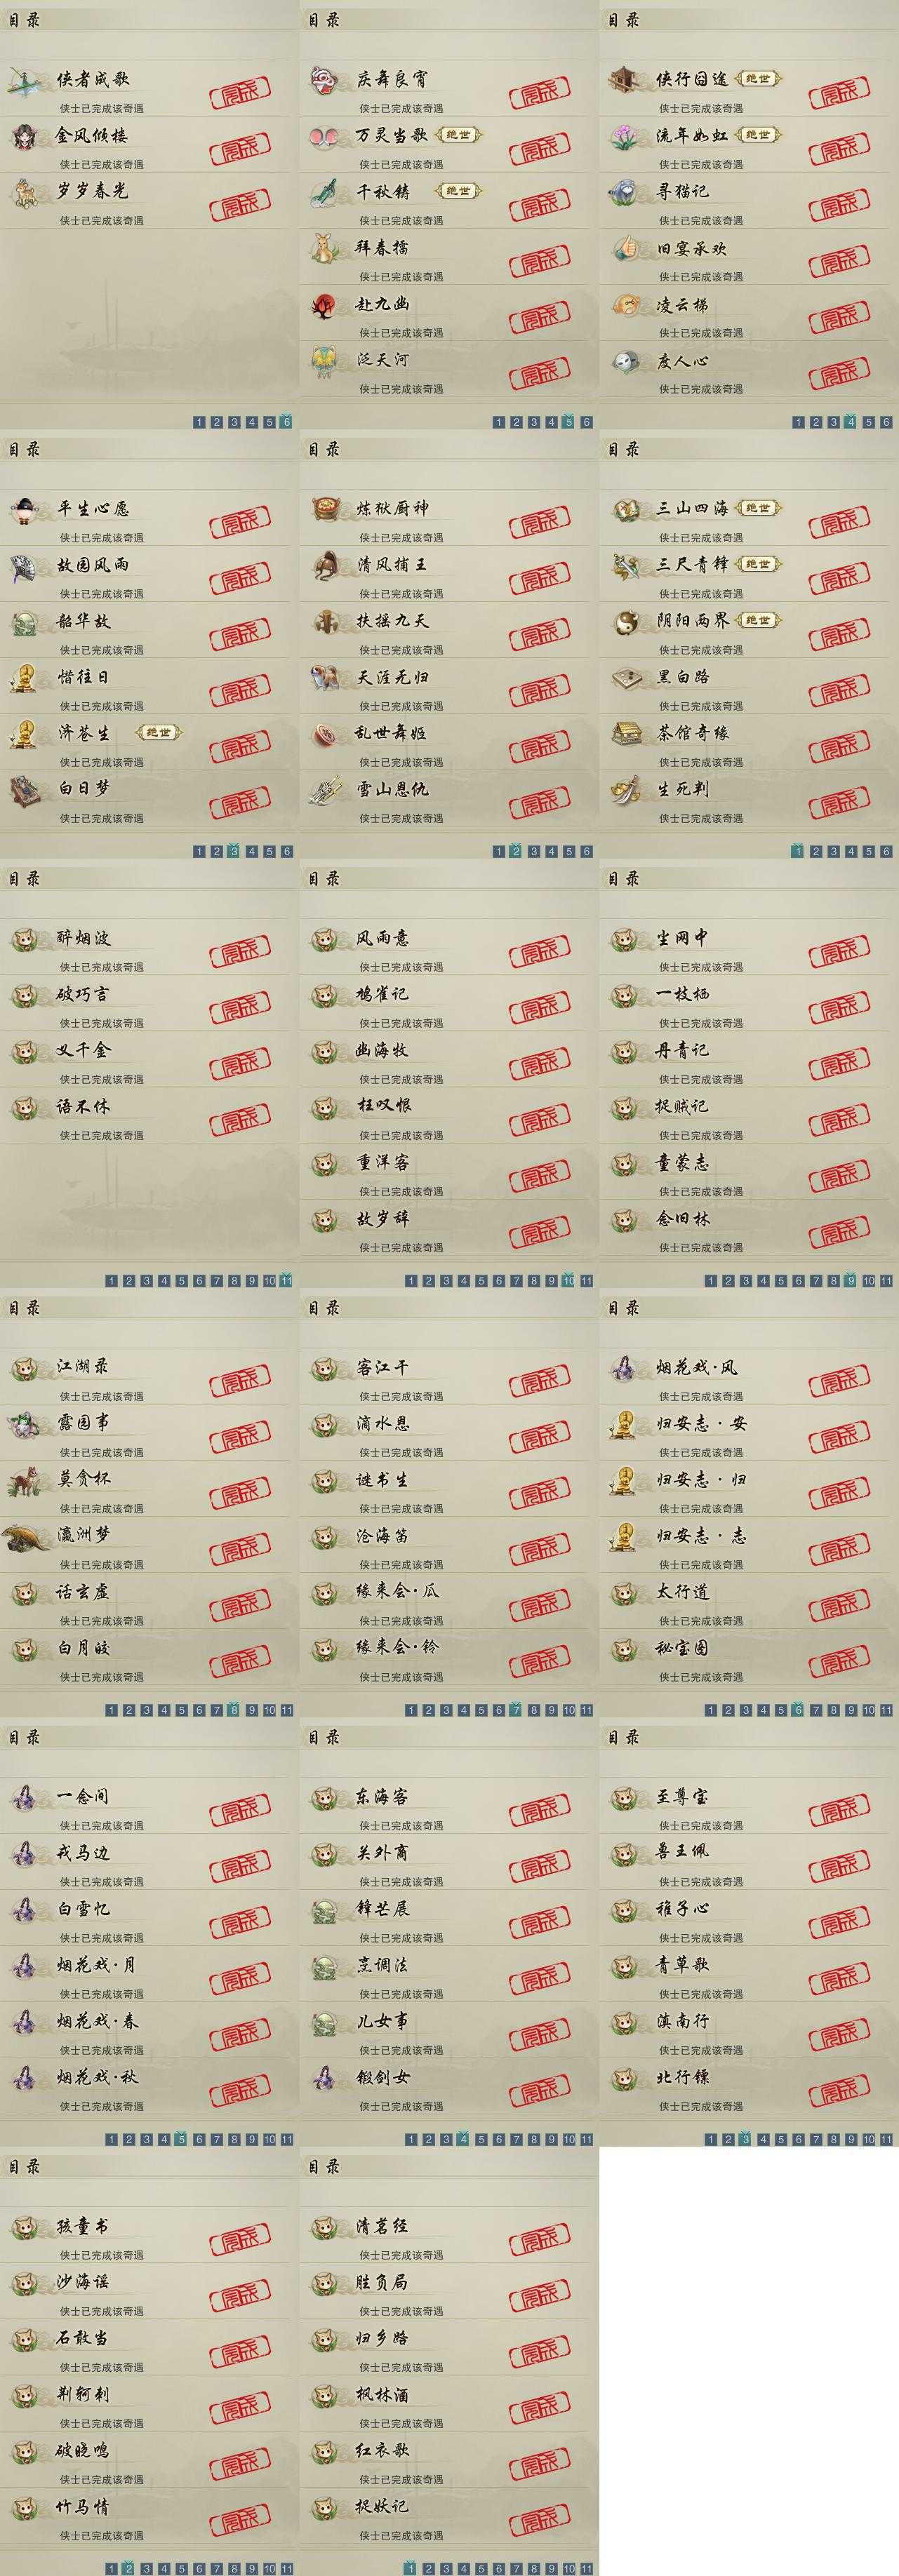Select the cooking pot icon next to 炼狱厨神
Viewport: 899px width, 2576px height.
(x=325, y=509)
